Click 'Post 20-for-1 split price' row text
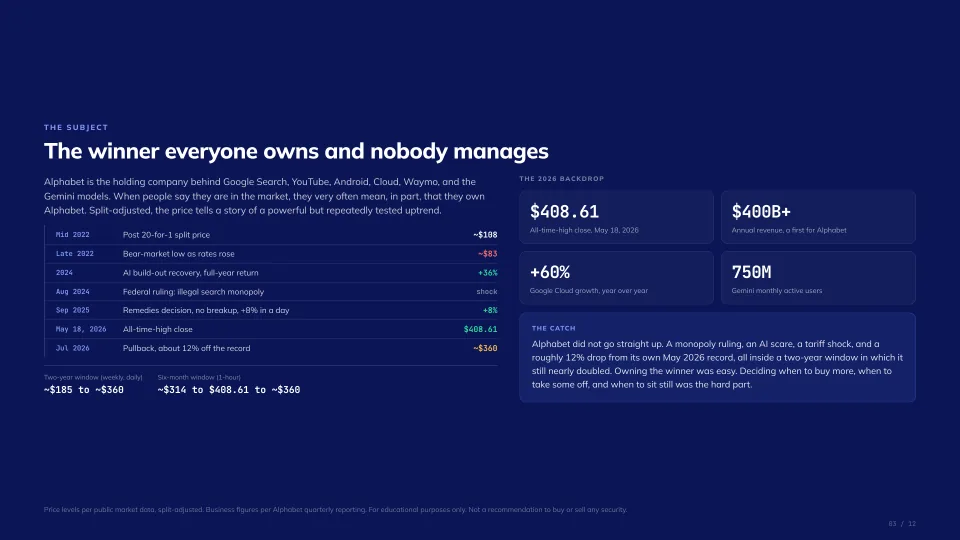Screen dimensions: 960x540 [x=166, y=234]
